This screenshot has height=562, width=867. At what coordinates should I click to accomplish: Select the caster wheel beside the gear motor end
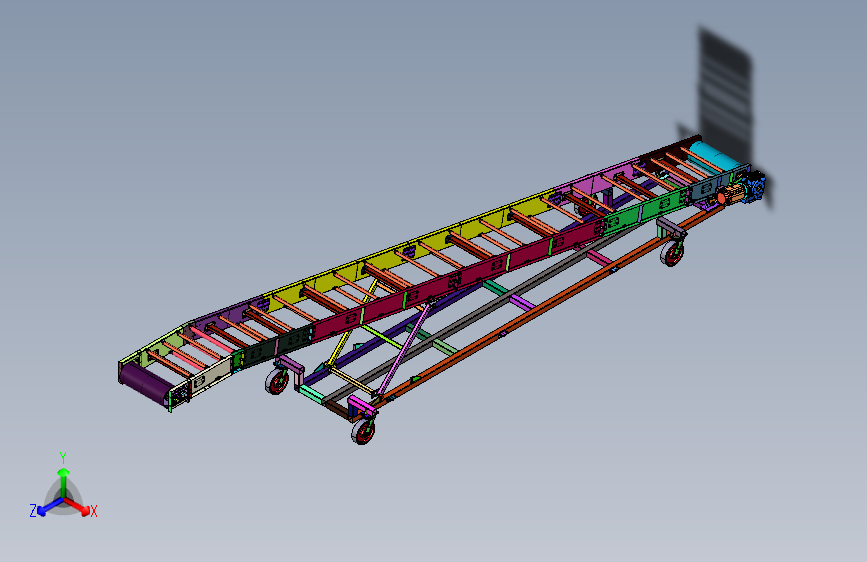[x=672, y=253]
